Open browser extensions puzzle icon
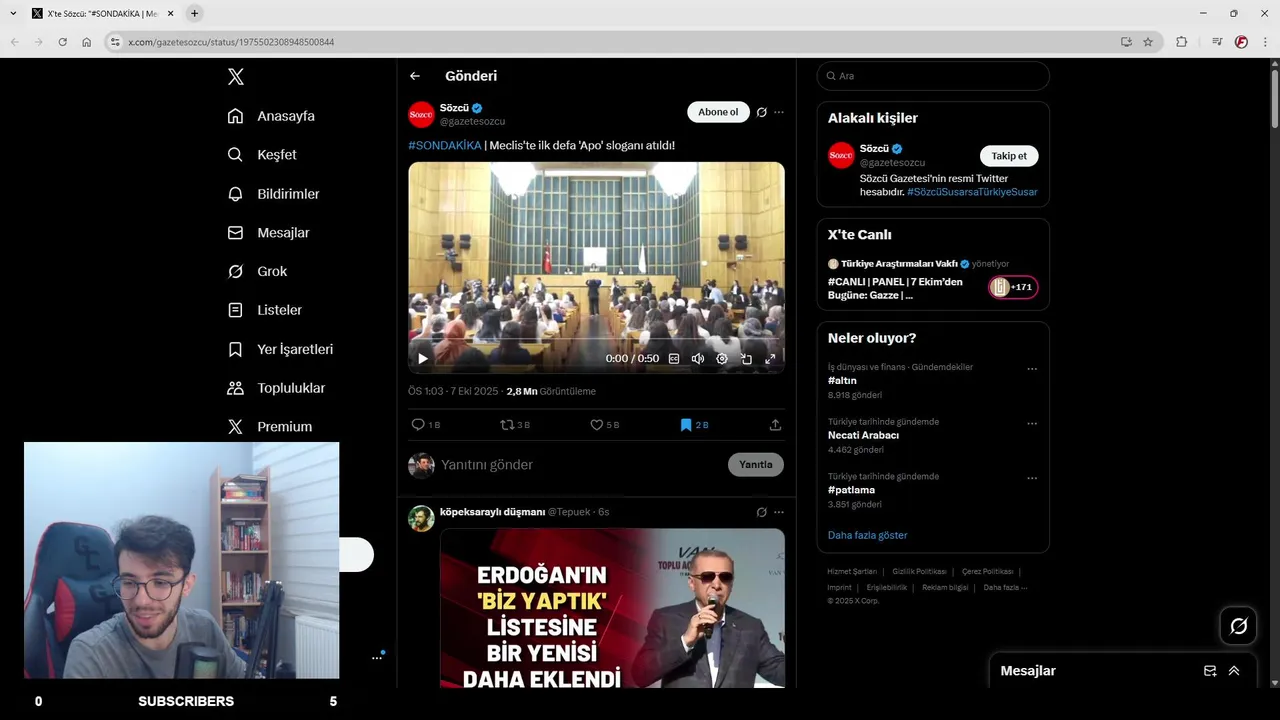 point(1181,42)
